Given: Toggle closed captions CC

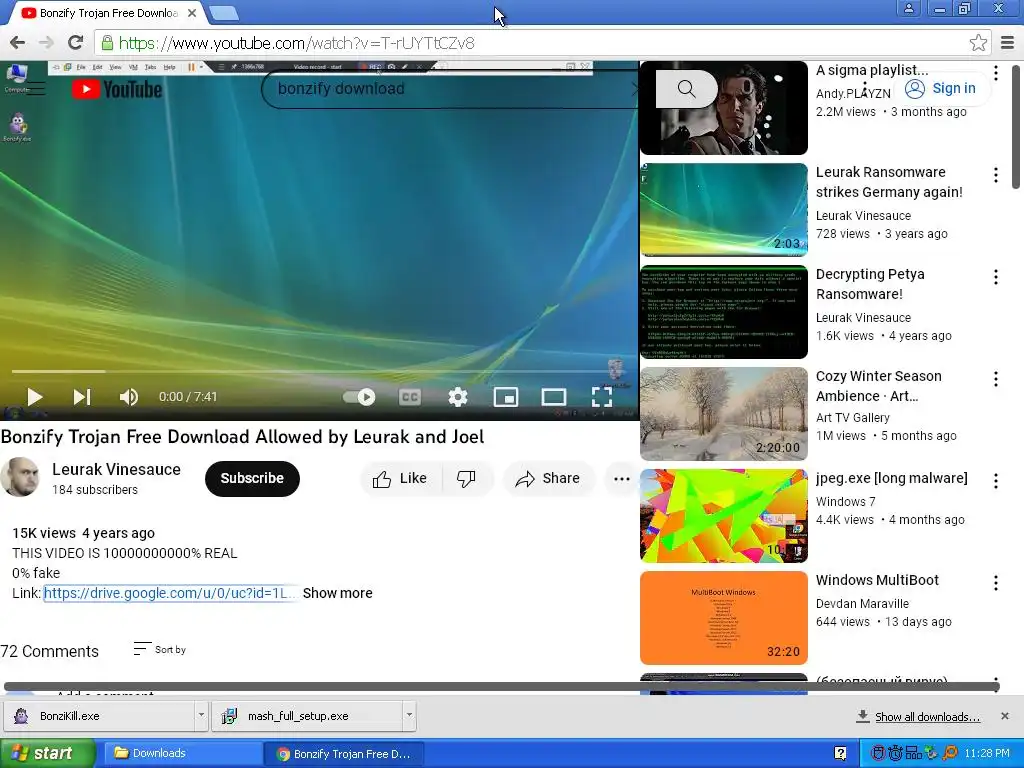Looking at the screenshot, I should 409,396.
